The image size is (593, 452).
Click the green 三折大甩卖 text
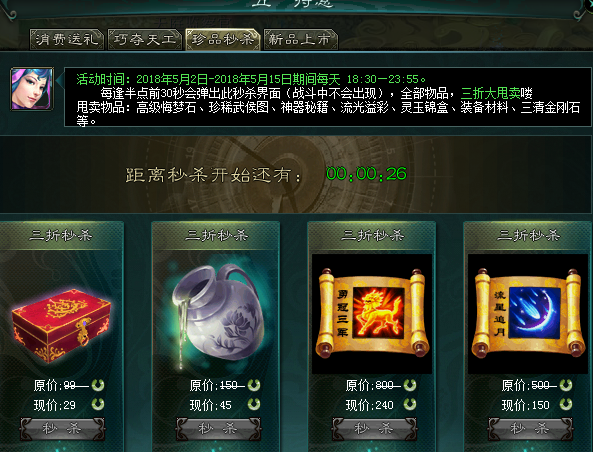click(x=491, y=93)
